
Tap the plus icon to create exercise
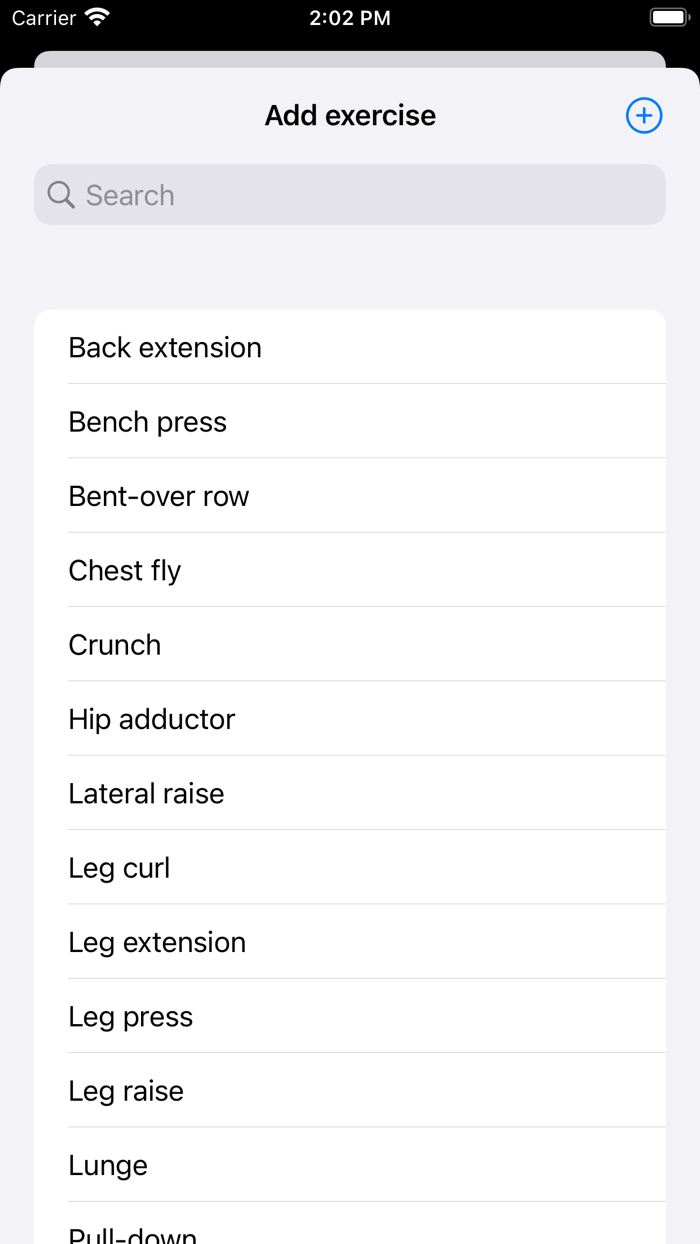[x=644, y=116]
